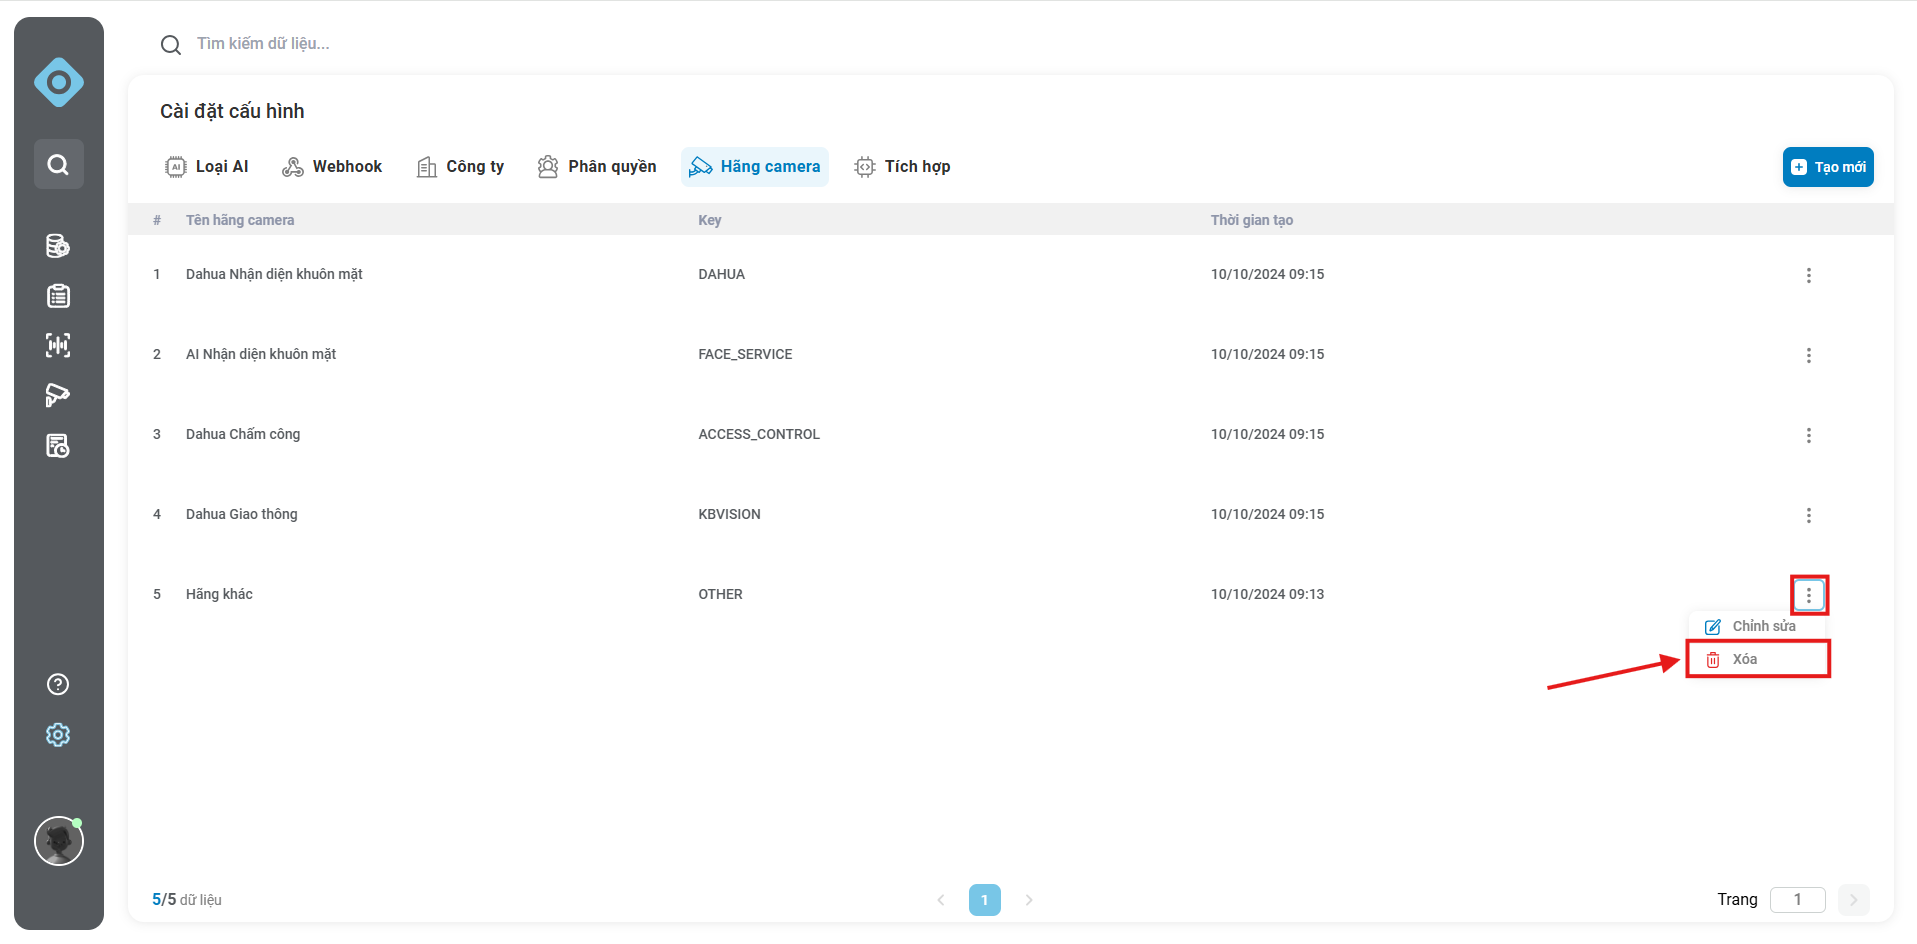The image size is (1917, 944).
Task: Toggle actions menu for Hãng khác row
Action: pos(1808,595)
